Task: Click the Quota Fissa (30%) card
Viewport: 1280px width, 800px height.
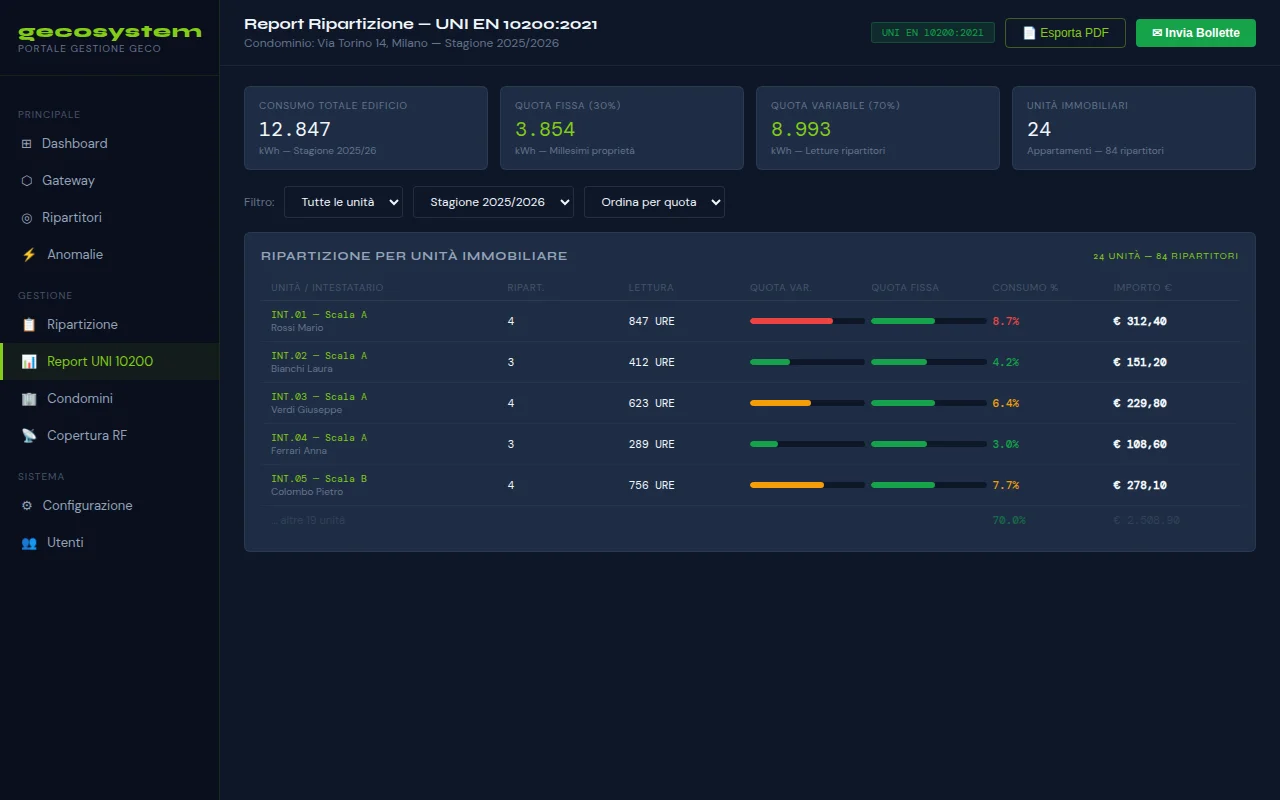Action: [x=622, y=128]
